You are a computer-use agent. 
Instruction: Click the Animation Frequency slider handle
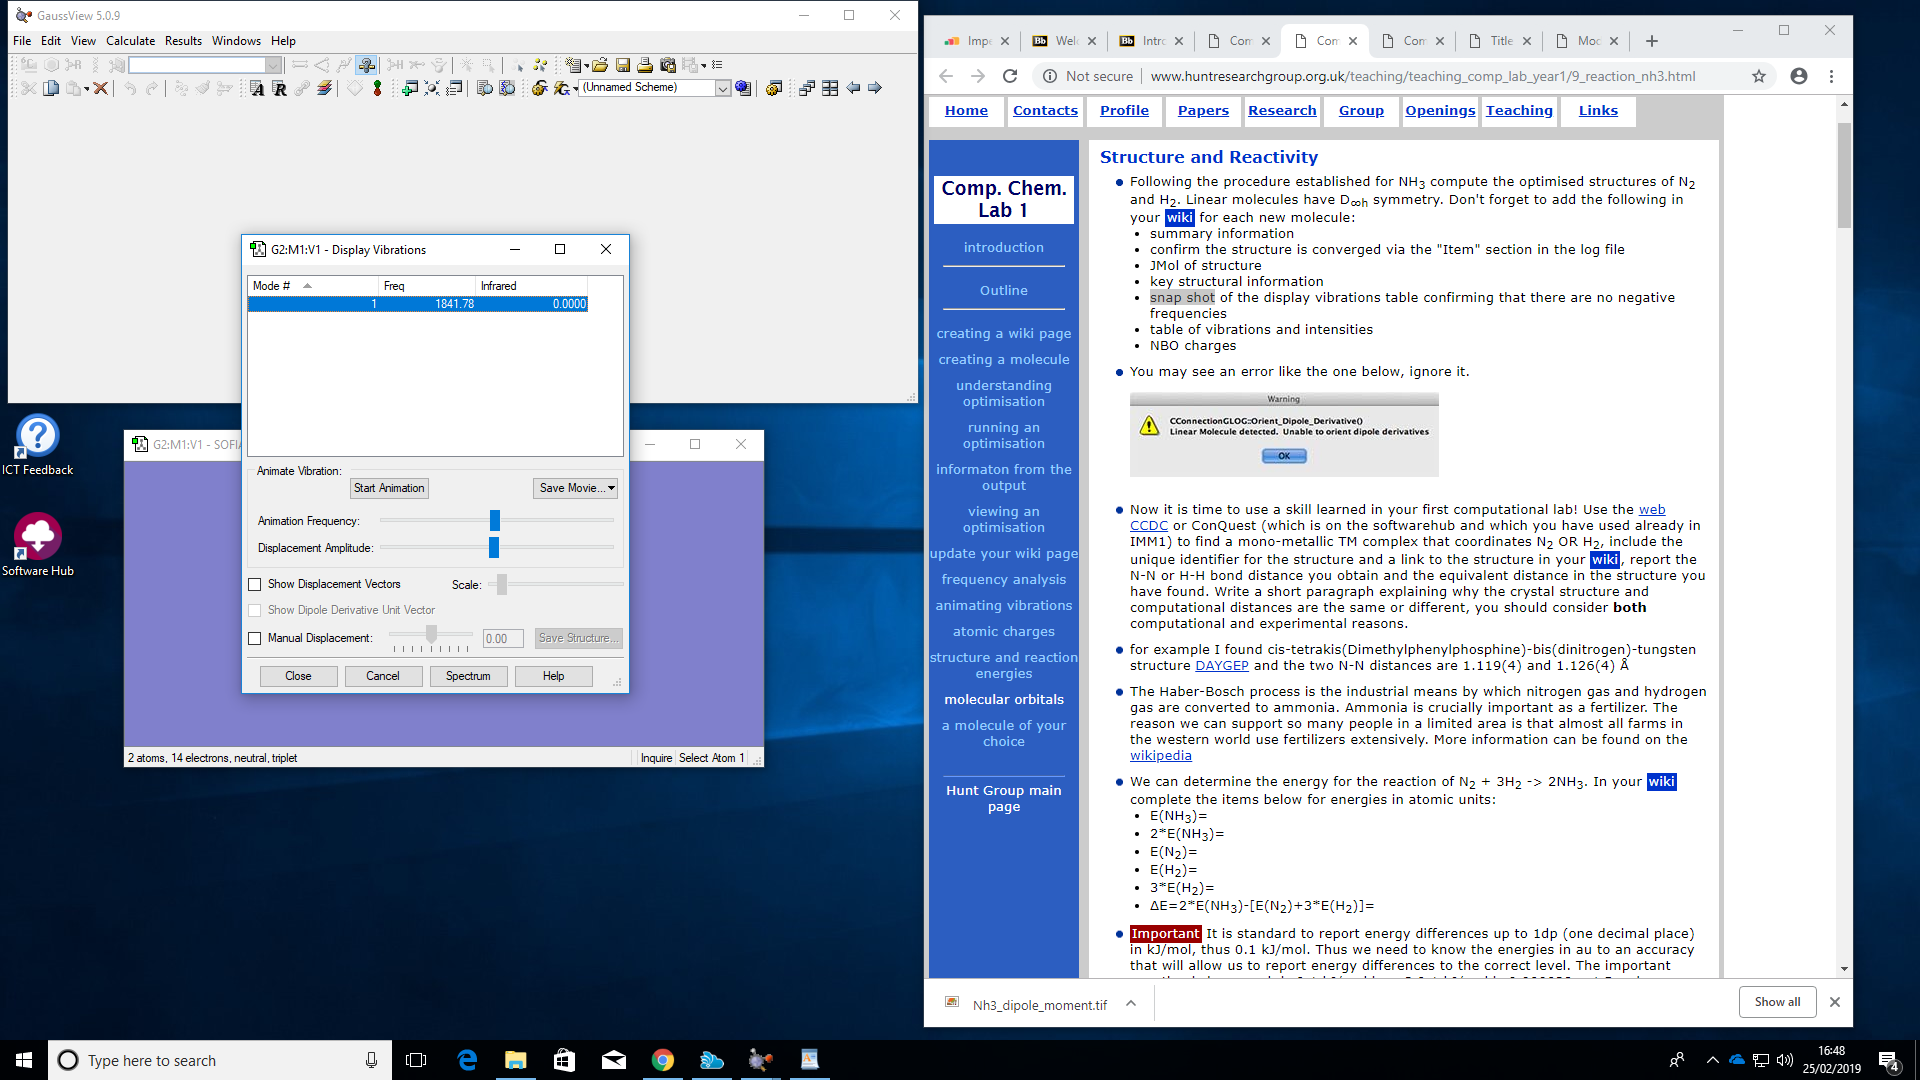pyautogui.click(x=494, y=520)
